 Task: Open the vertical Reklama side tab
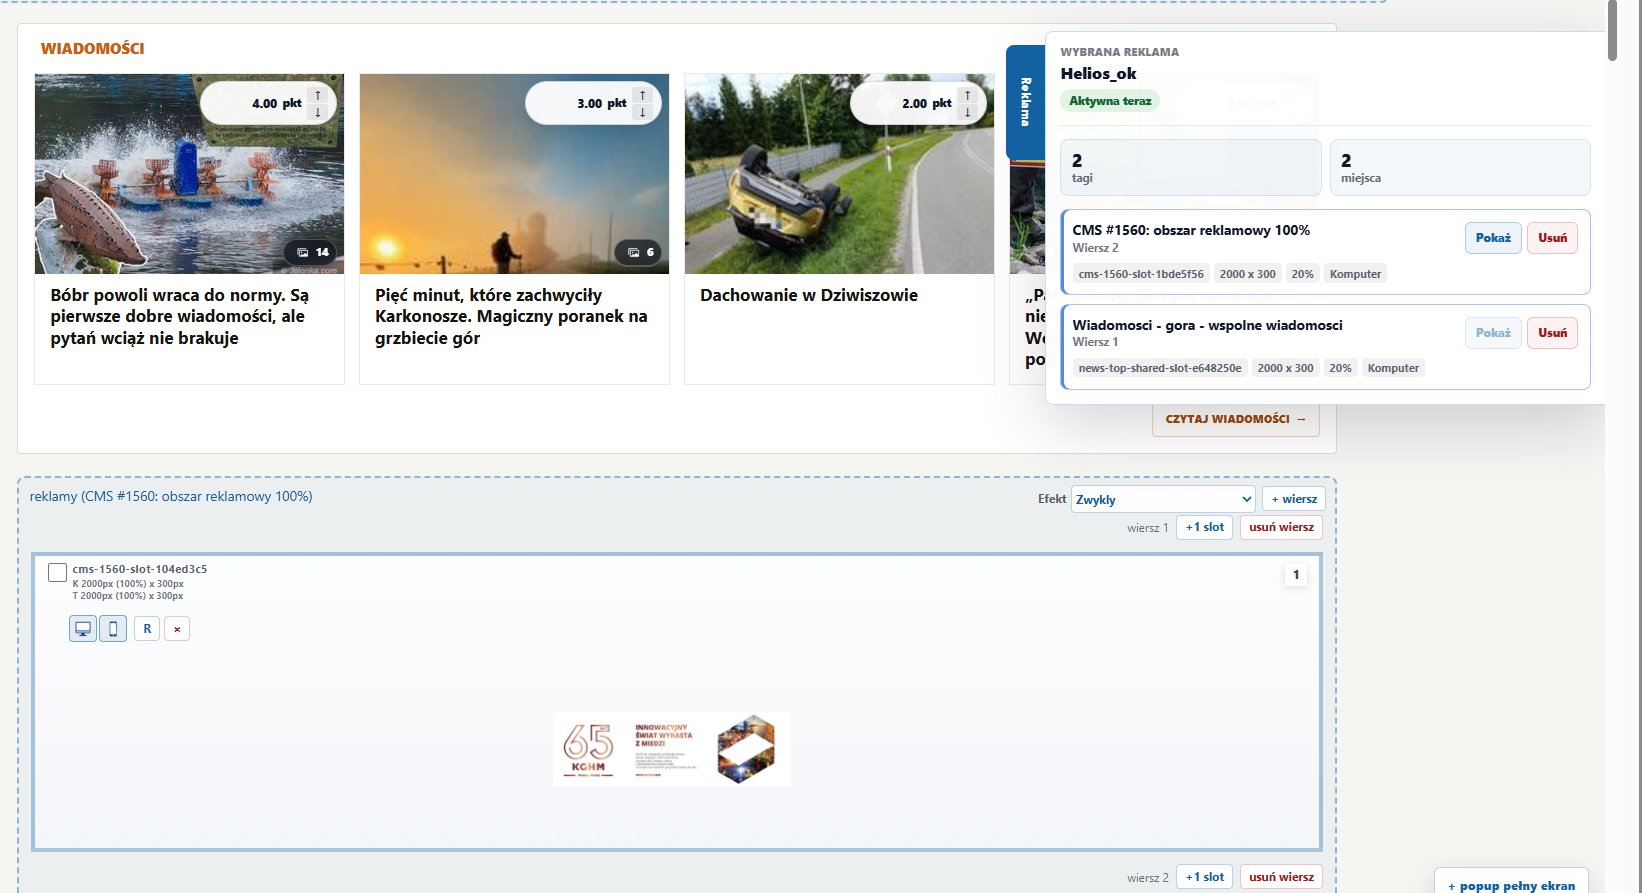[1025, 102]
